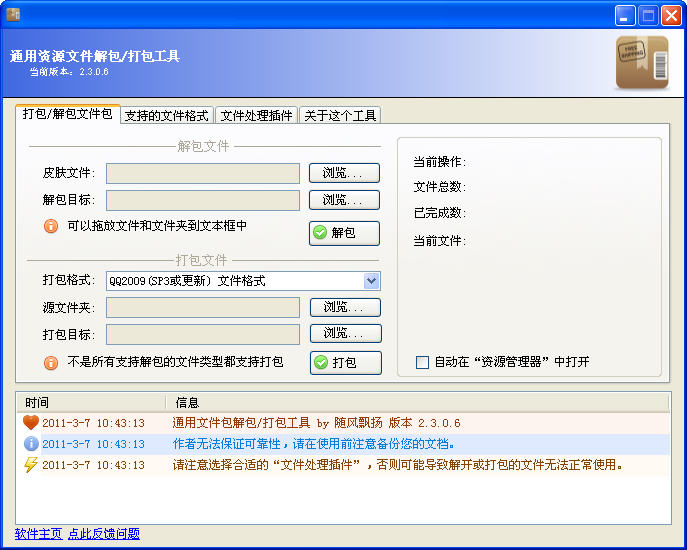Click the 文件总数 label
This screenshot has width=687, height=550.
pyautogui.click(x=439, y=187)
